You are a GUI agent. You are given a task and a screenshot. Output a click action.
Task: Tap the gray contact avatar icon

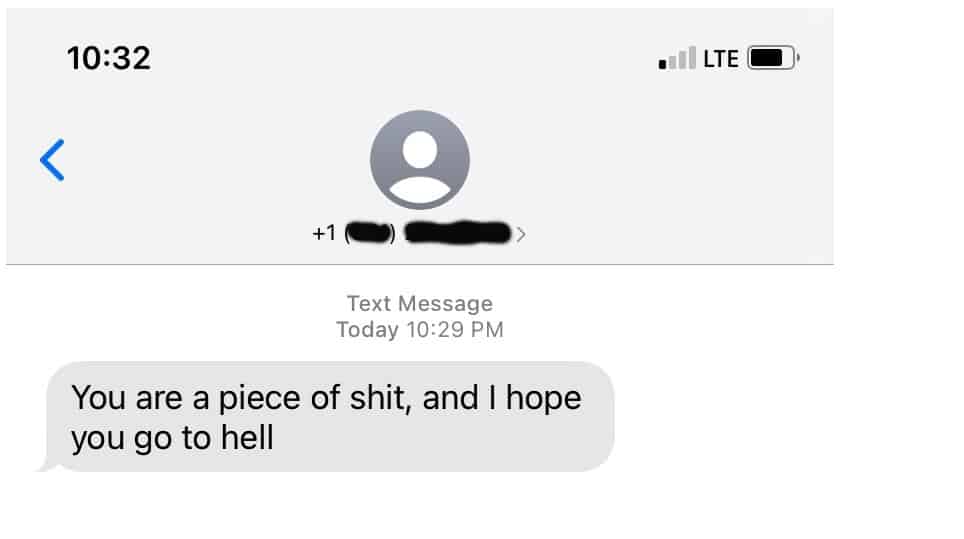tap(419, 160)
